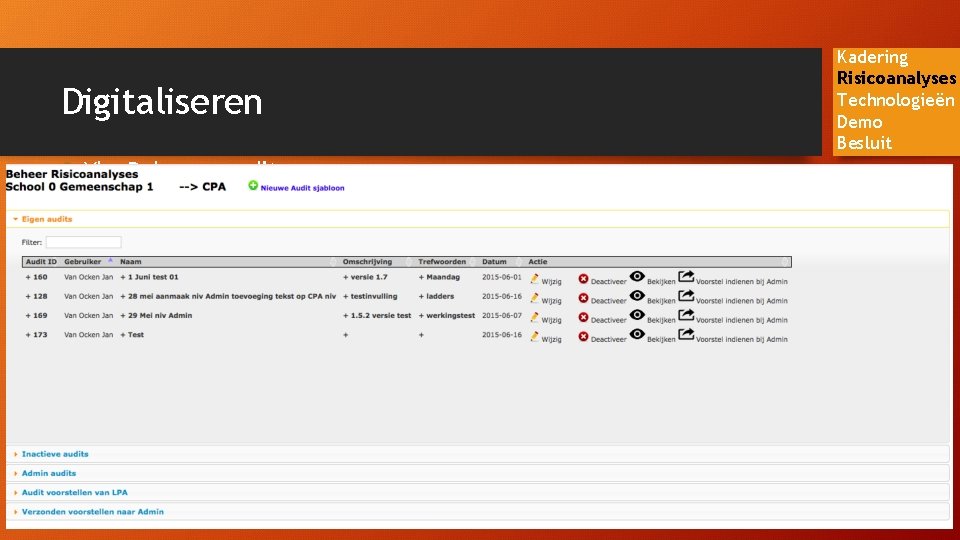Click the eye Bekijken icon for audit 169

point(637,315)
